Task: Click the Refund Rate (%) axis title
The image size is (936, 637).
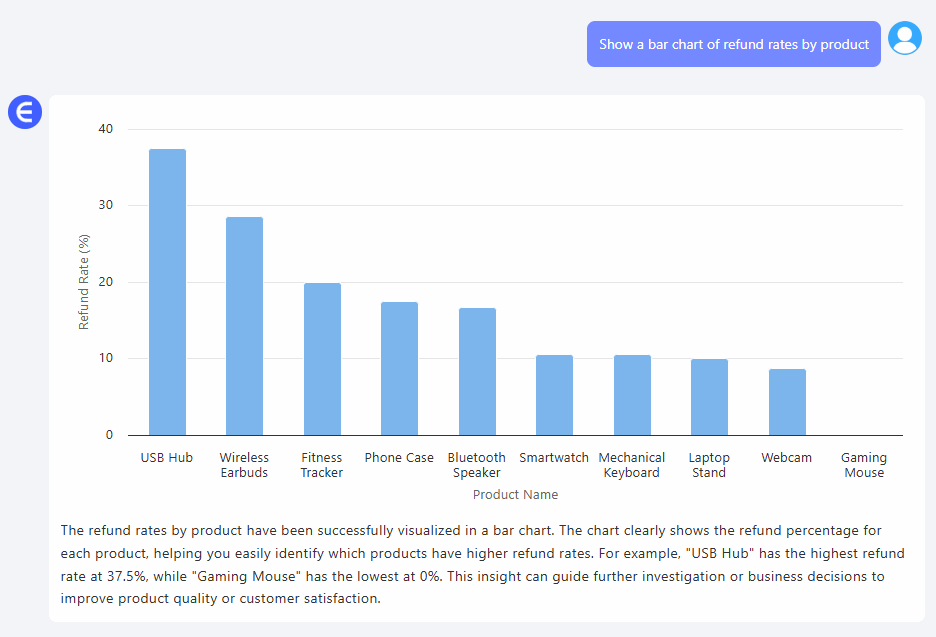Action: [84, 282]
